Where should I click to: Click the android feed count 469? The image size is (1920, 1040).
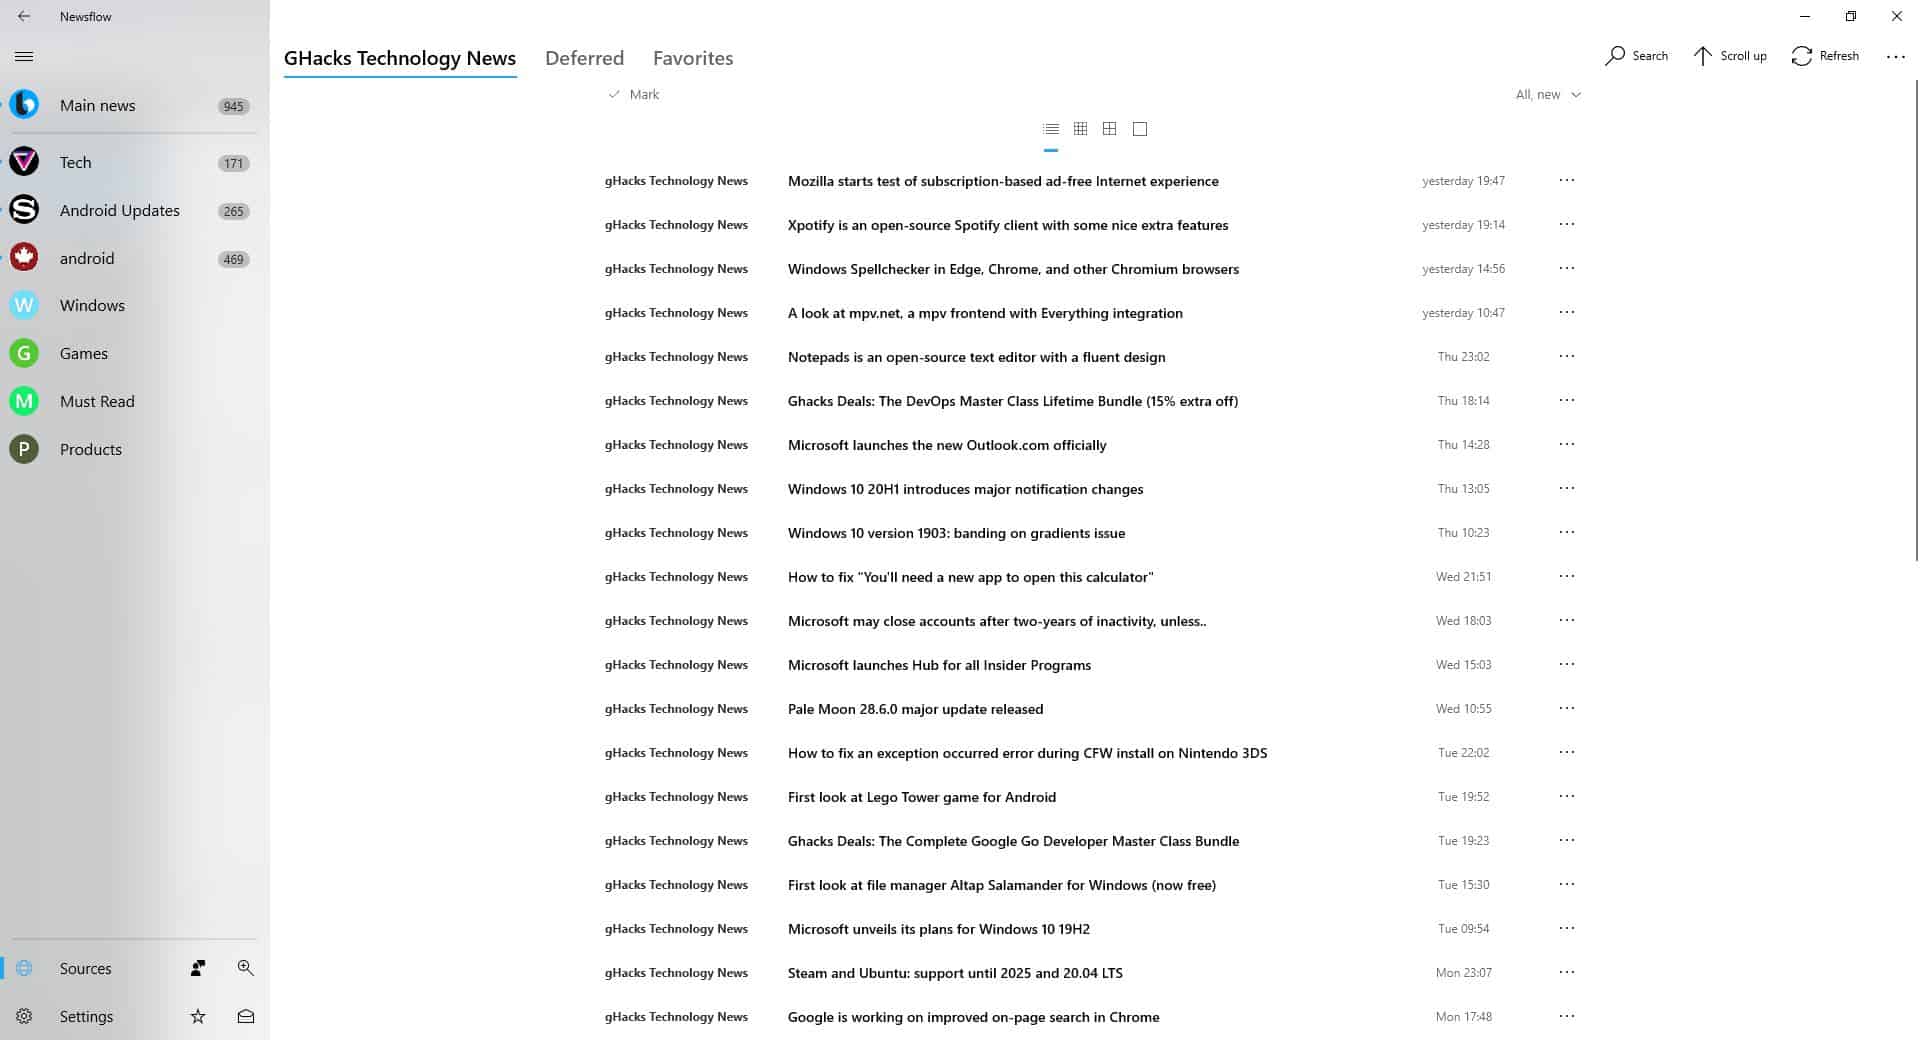pyautogui.click(x=233, y=259)
